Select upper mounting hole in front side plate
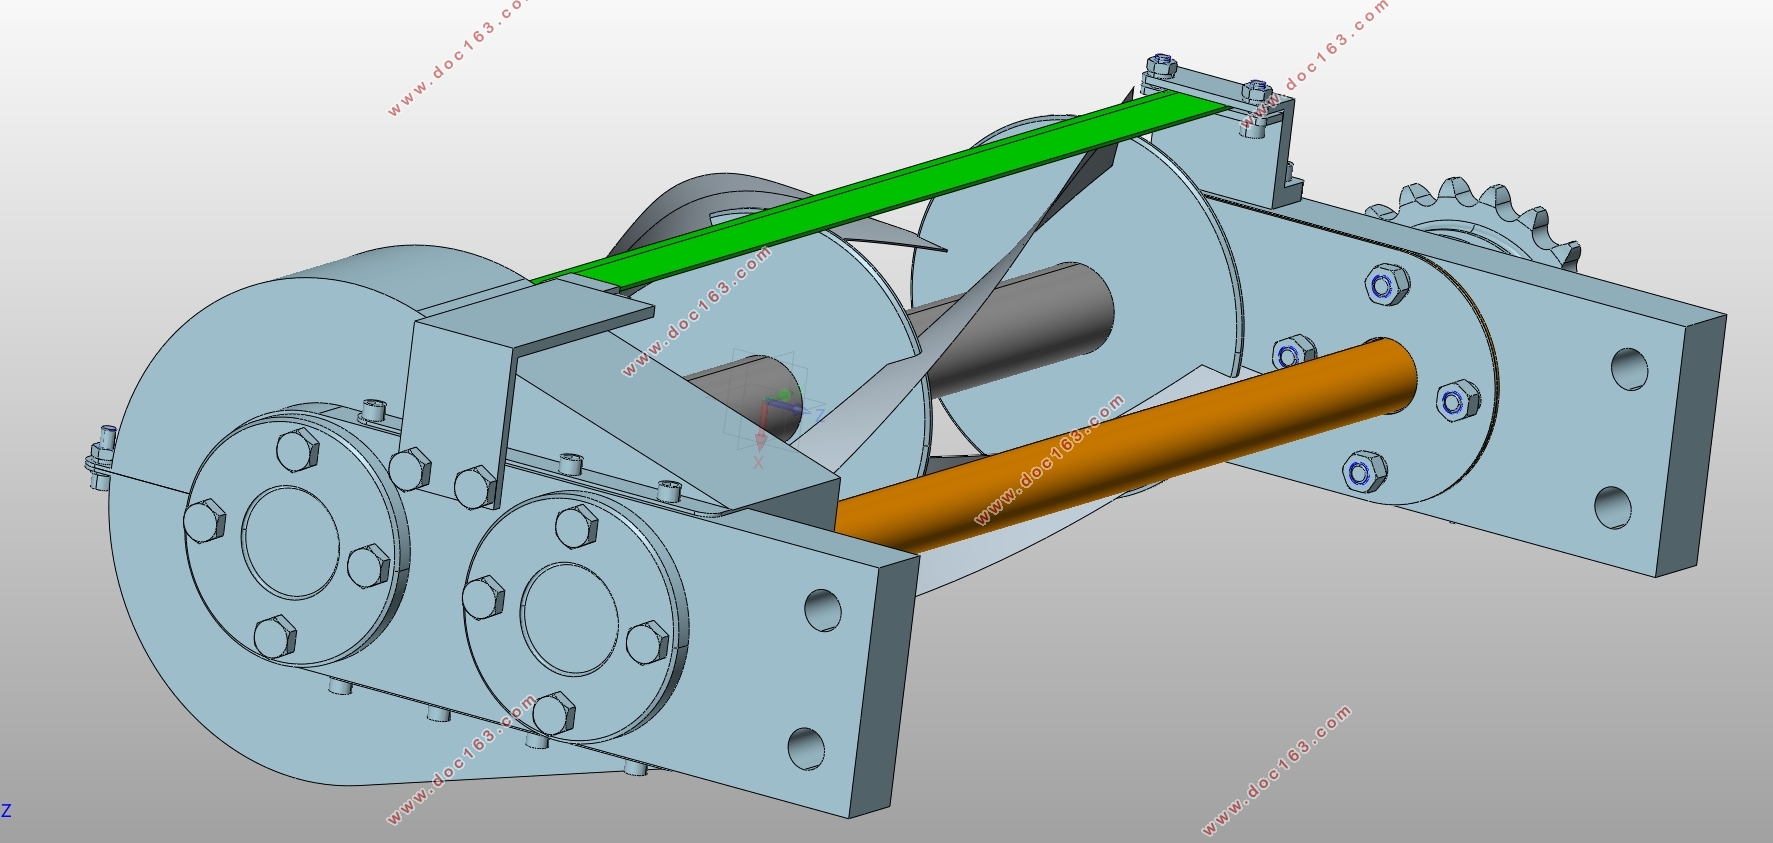Screen dimensions: 1773x843 tap(822, 609)
